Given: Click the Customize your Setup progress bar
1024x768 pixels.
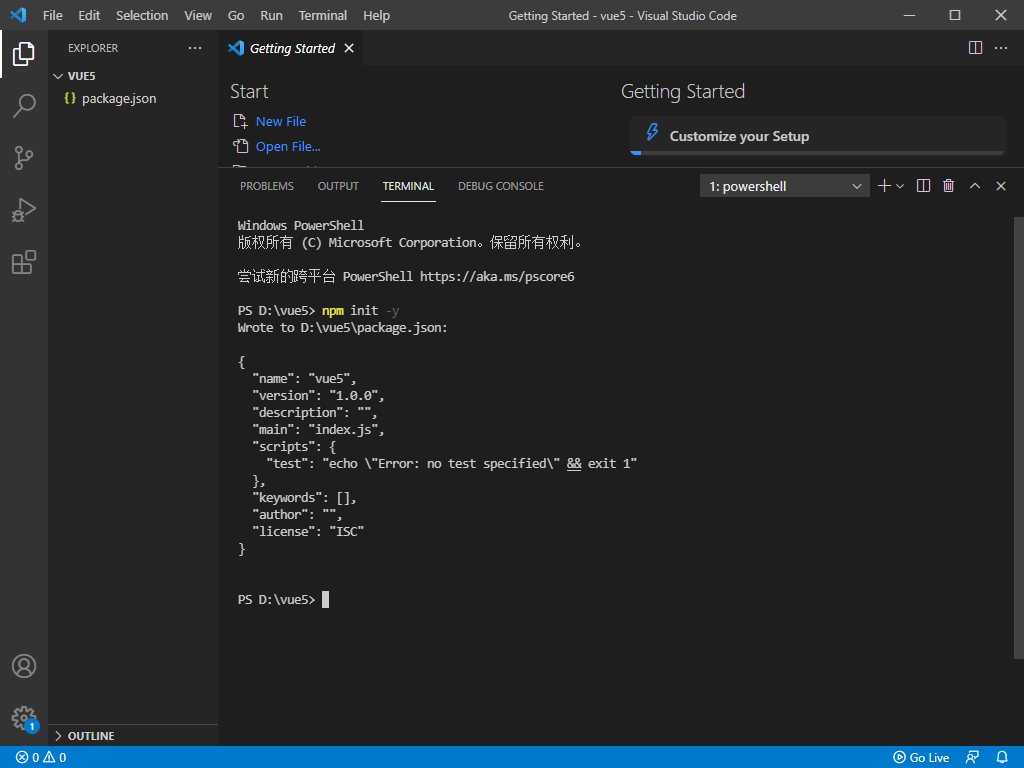Looking at the screenshot, I should 818,153.
